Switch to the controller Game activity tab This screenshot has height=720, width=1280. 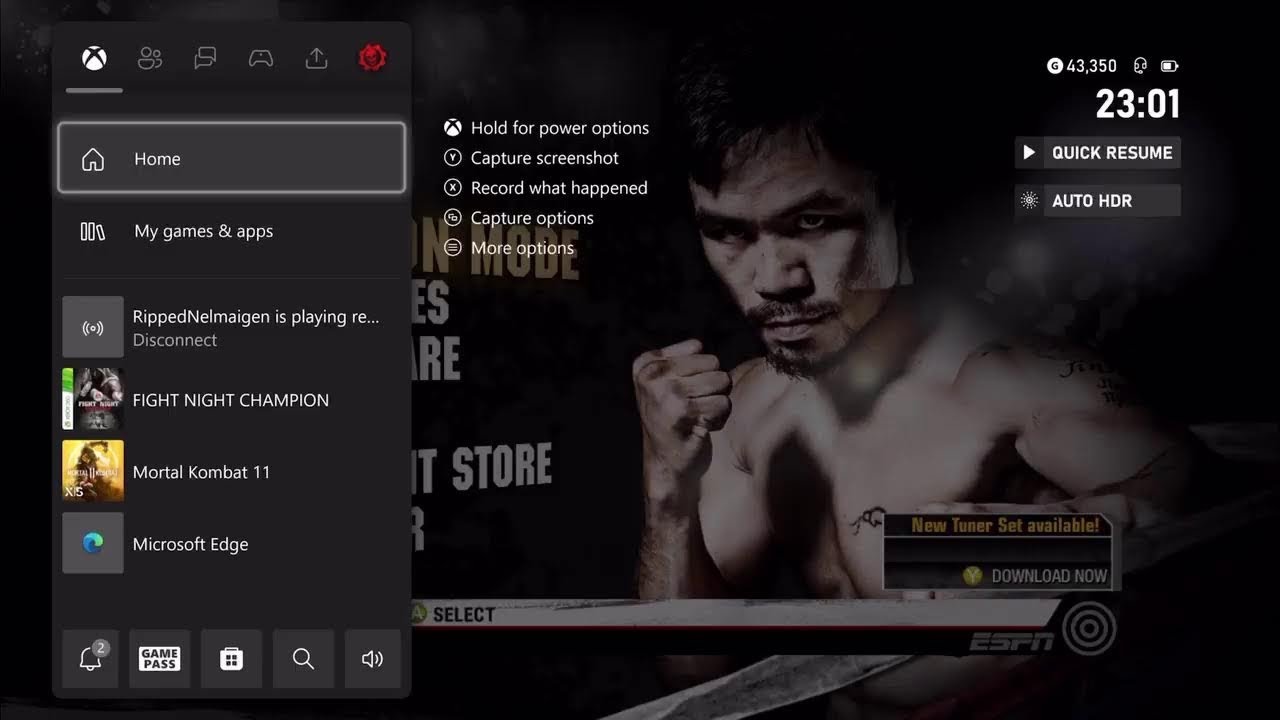pos(261,59)
